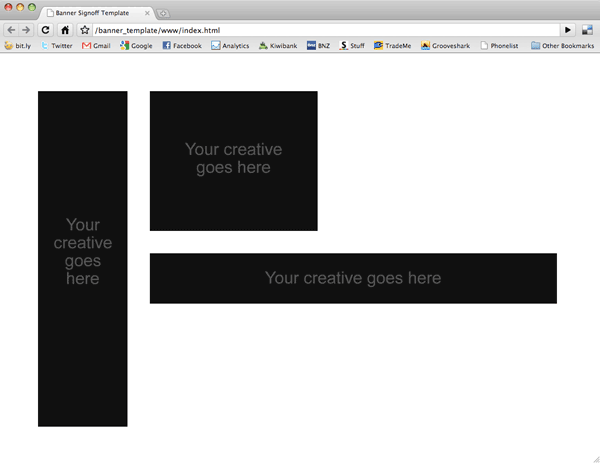The image size is (600, 463).
Task: Open the Google bookmark
Action: [x=136, y=46]
